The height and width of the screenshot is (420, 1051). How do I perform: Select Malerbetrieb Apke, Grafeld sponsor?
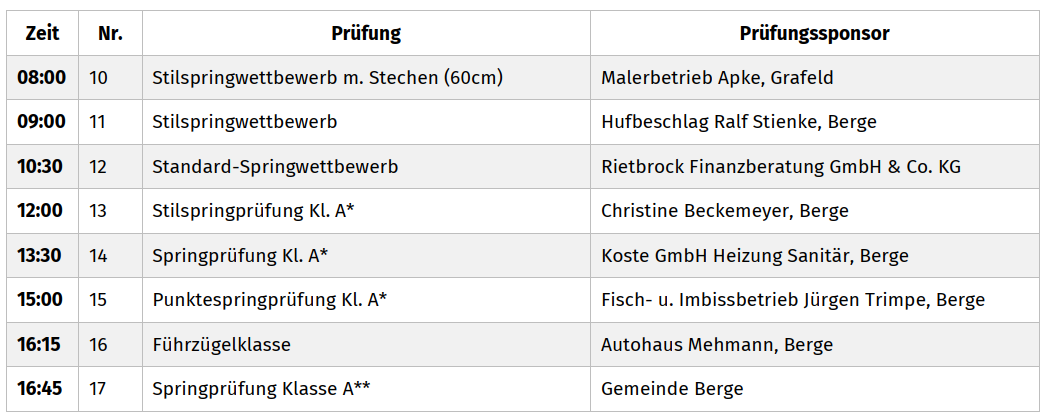click(717, 78)
